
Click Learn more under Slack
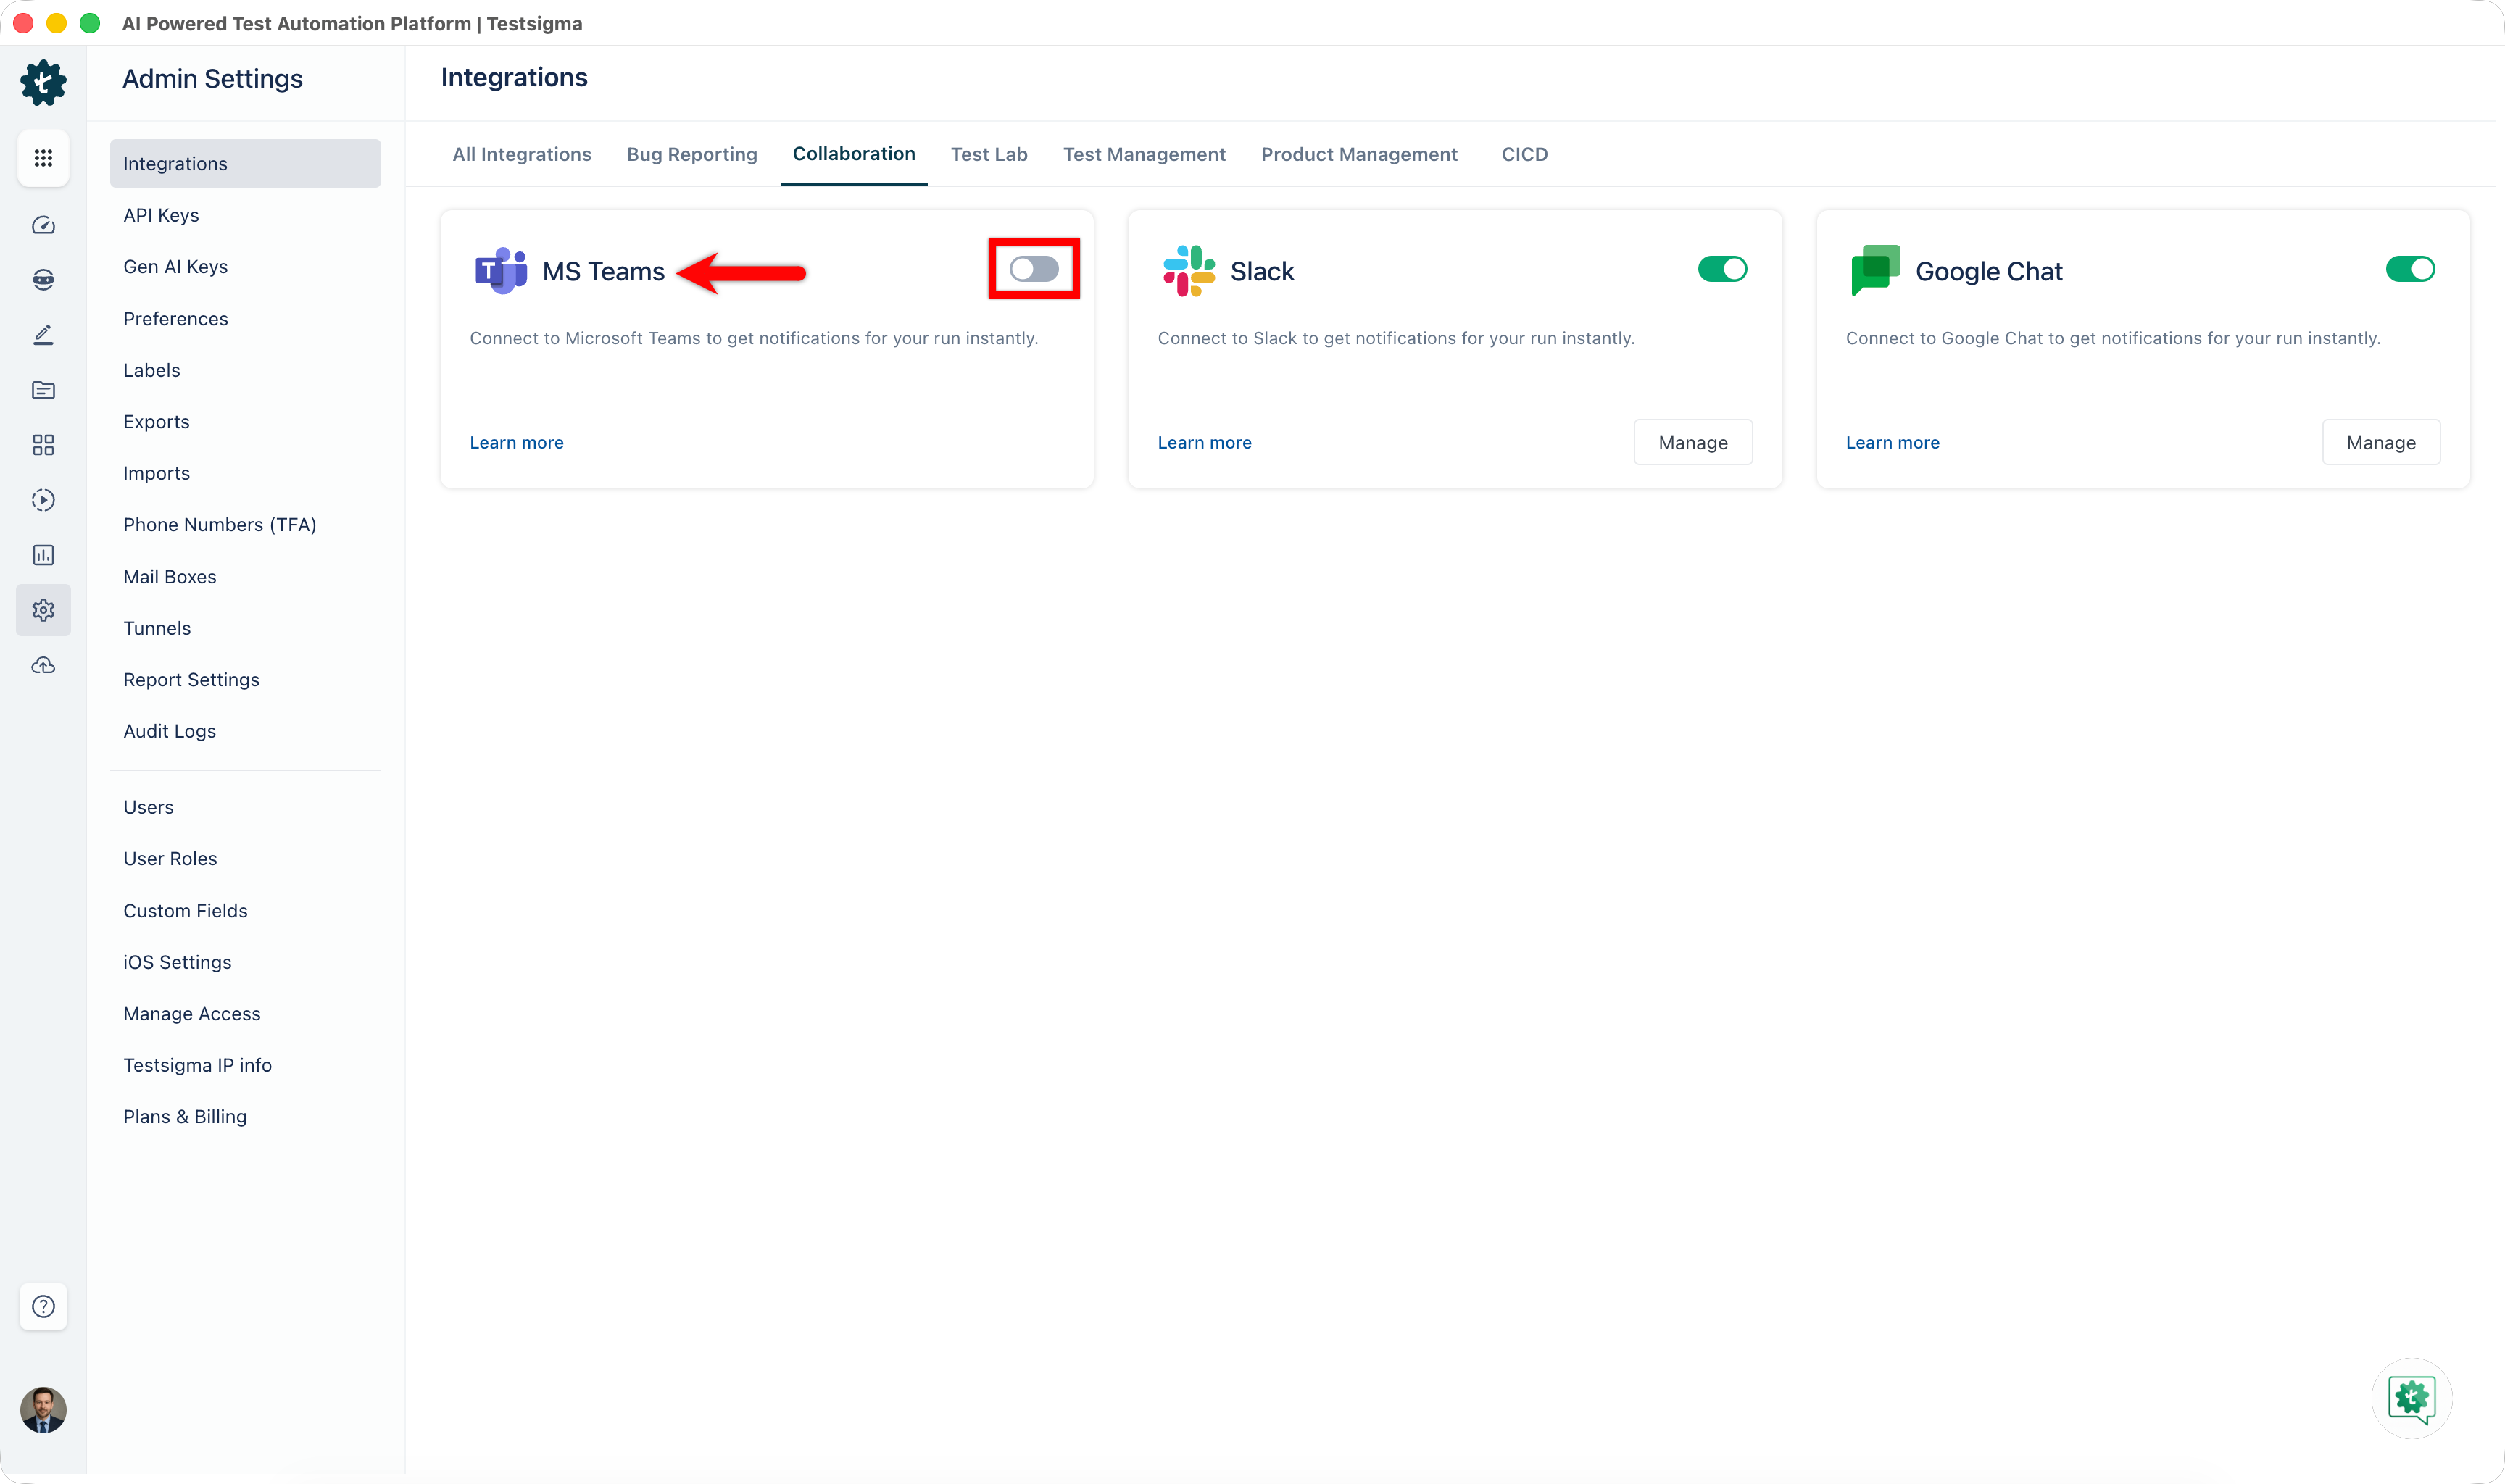click(x=1204, y=442)
